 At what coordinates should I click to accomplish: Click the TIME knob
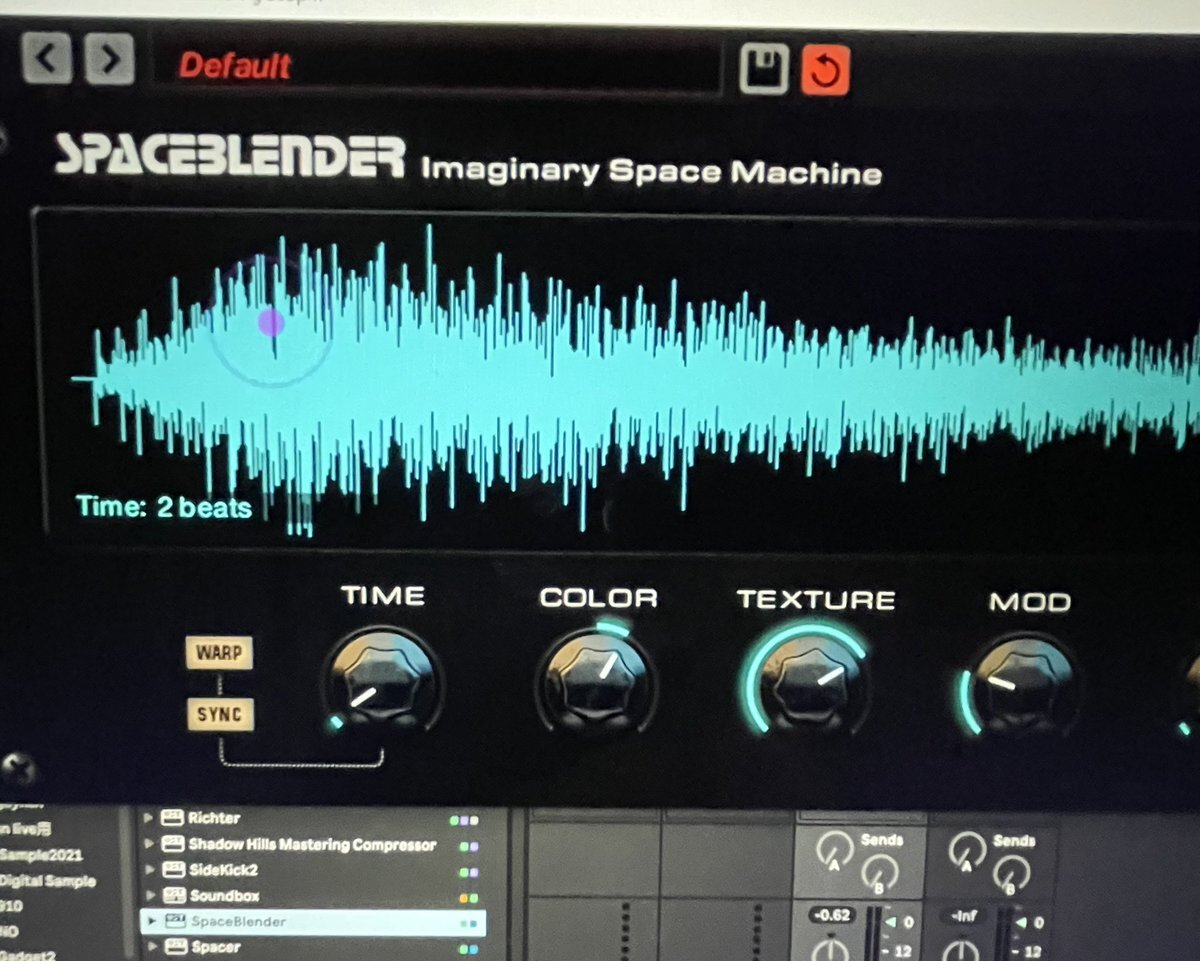pos(382,682)
